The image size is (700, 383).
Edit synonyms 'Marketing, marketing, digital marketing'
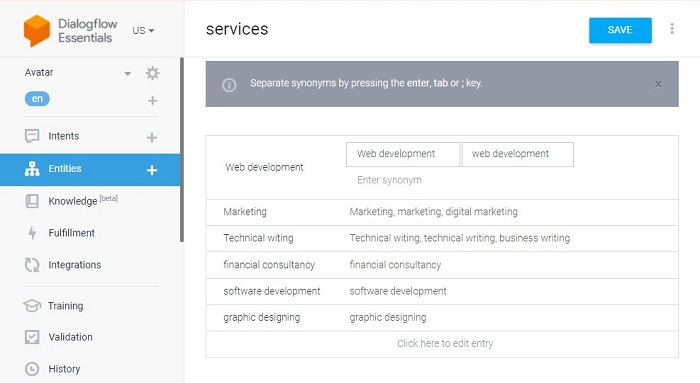click(433, 212)
